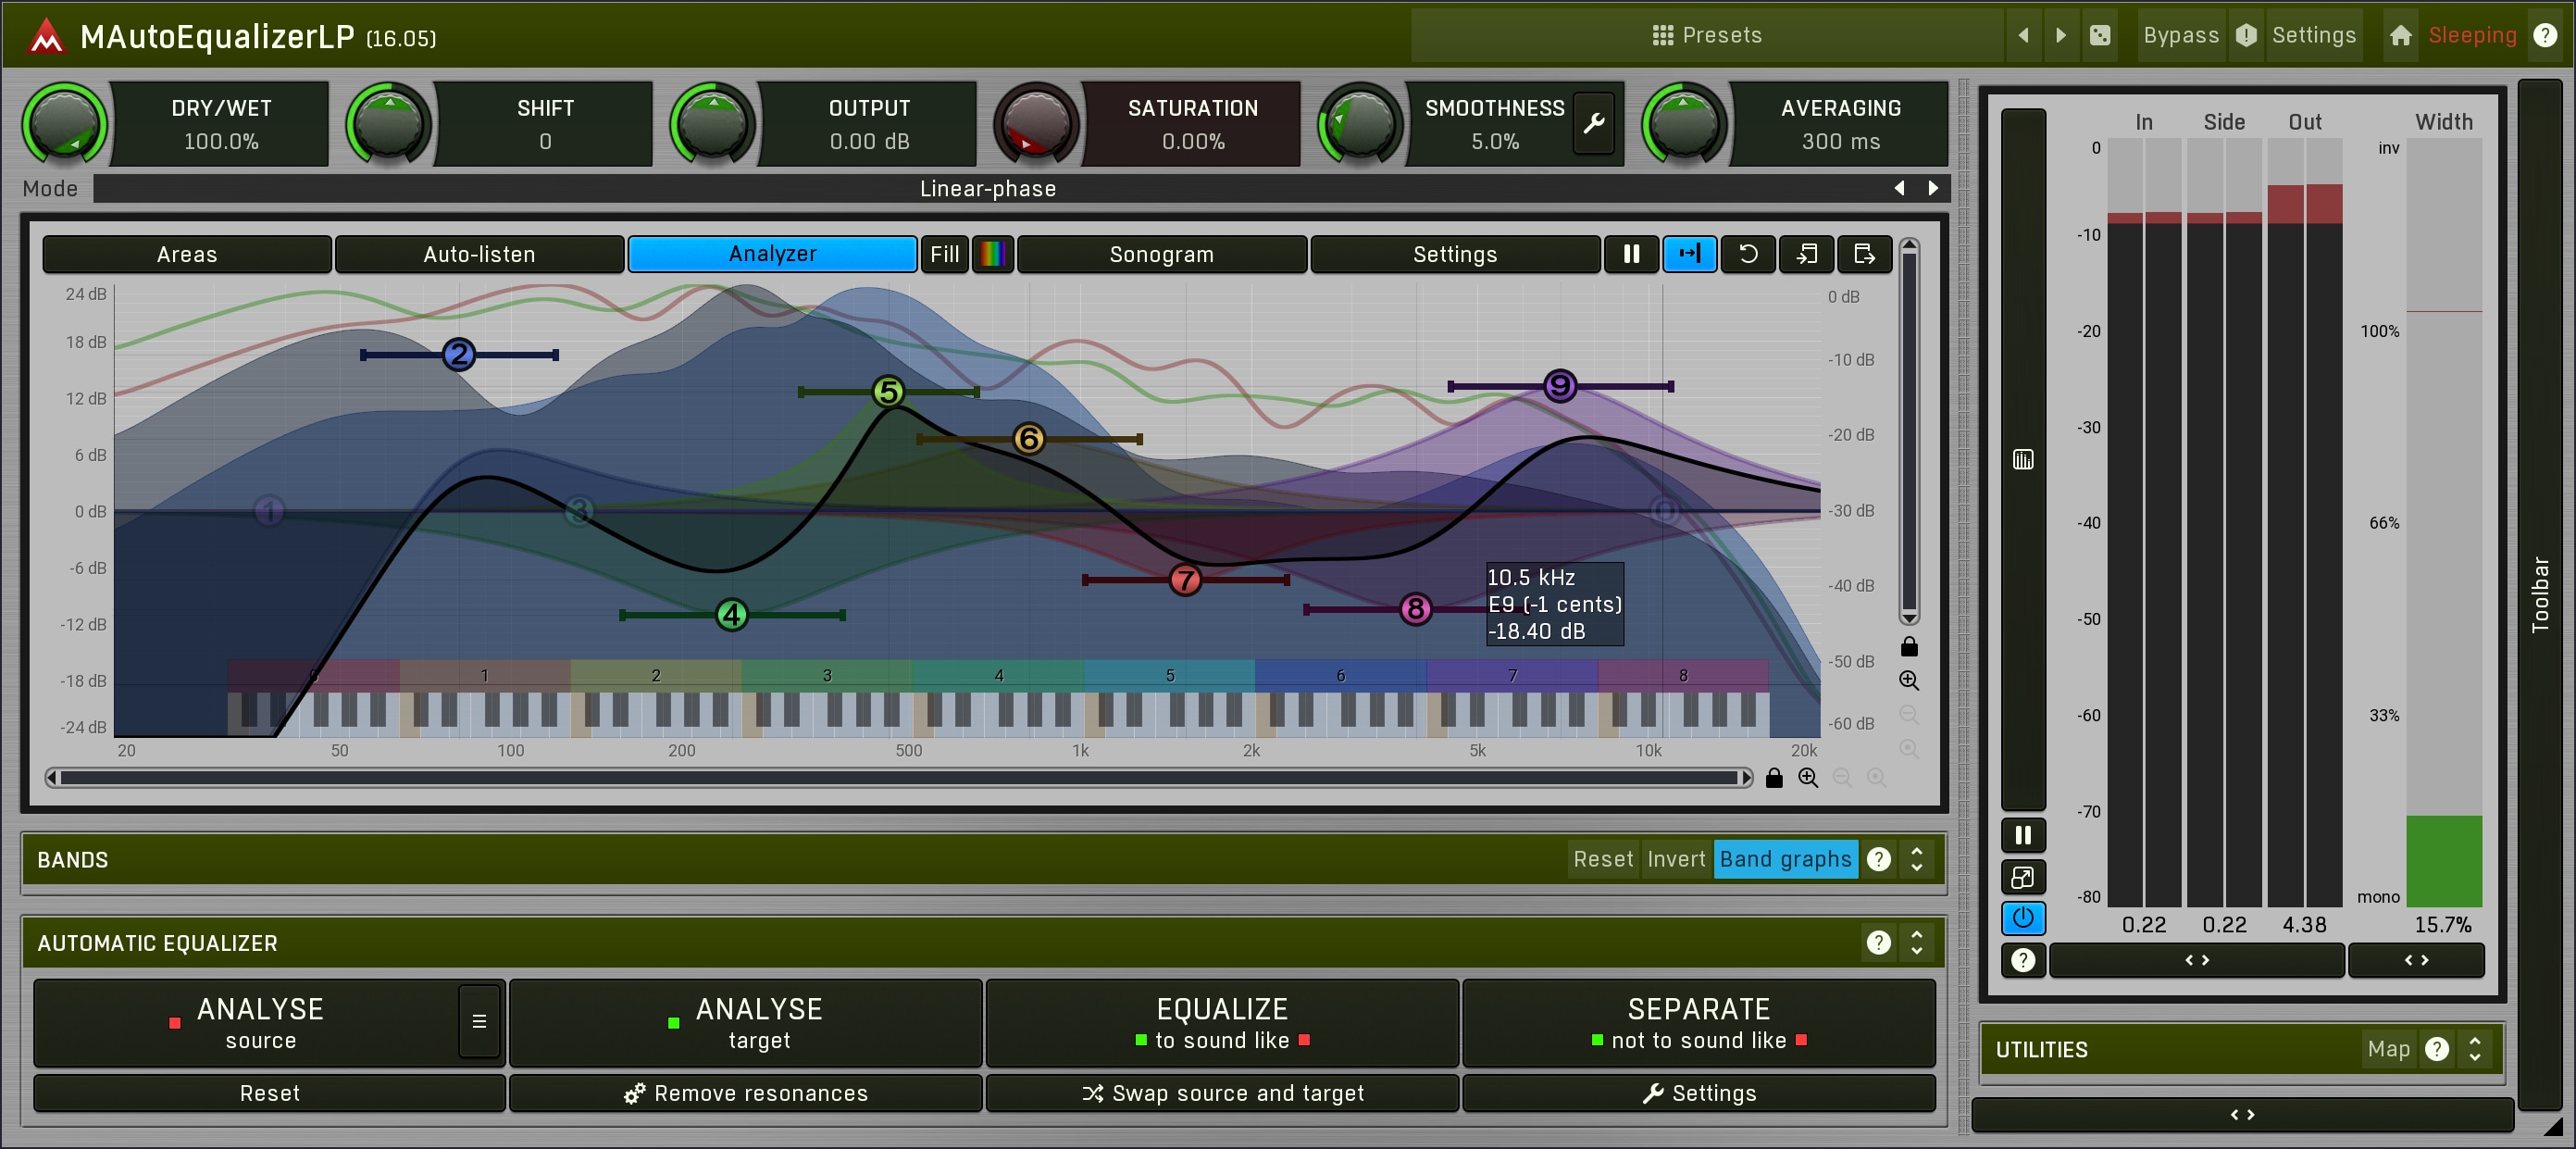
Task: Select previous mode arrow
Action: point(1898,188)
